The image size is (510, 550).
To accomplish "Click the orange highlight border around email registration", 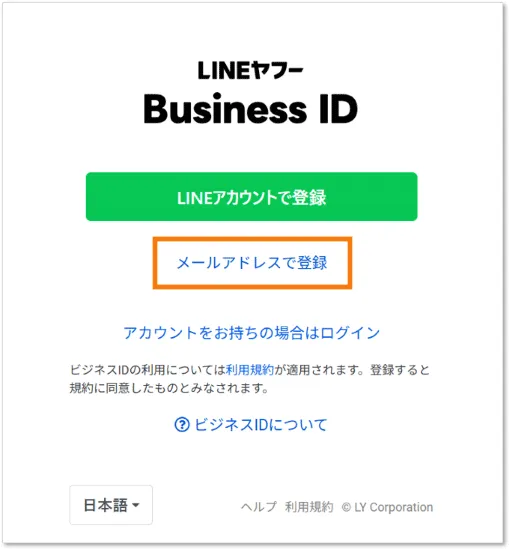I will click(252, 263).
